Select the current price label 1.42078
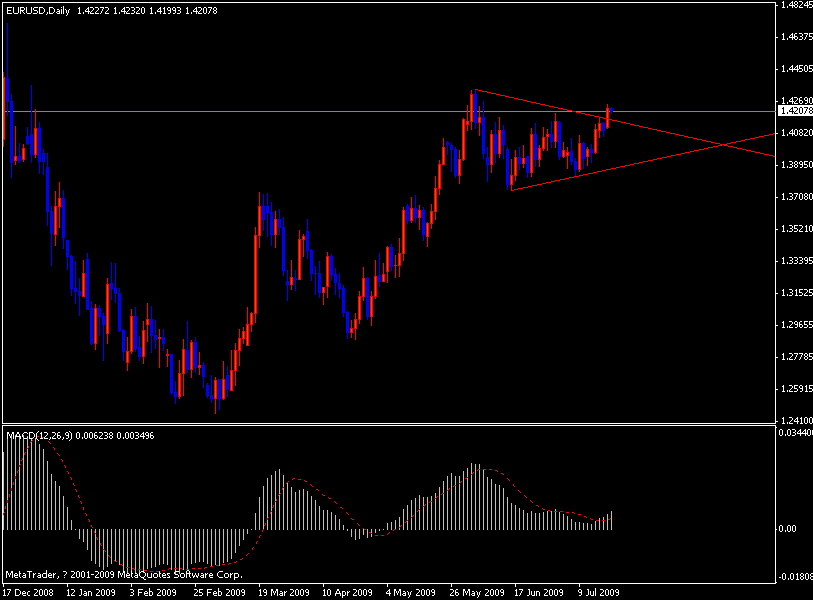The height and width of the screenshot is (600, 813). [796, 110]
